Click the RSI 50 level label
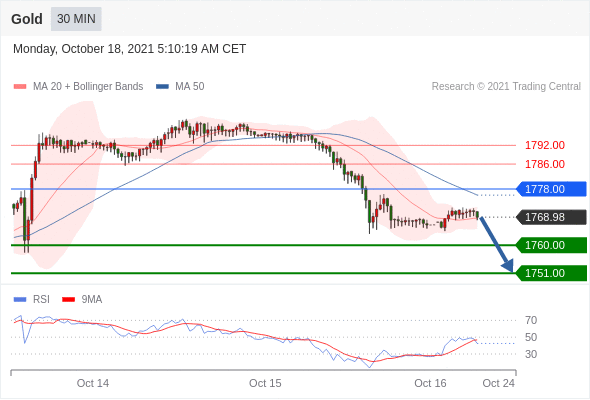This screenshot has height=400, width=590. coord(531,338)
